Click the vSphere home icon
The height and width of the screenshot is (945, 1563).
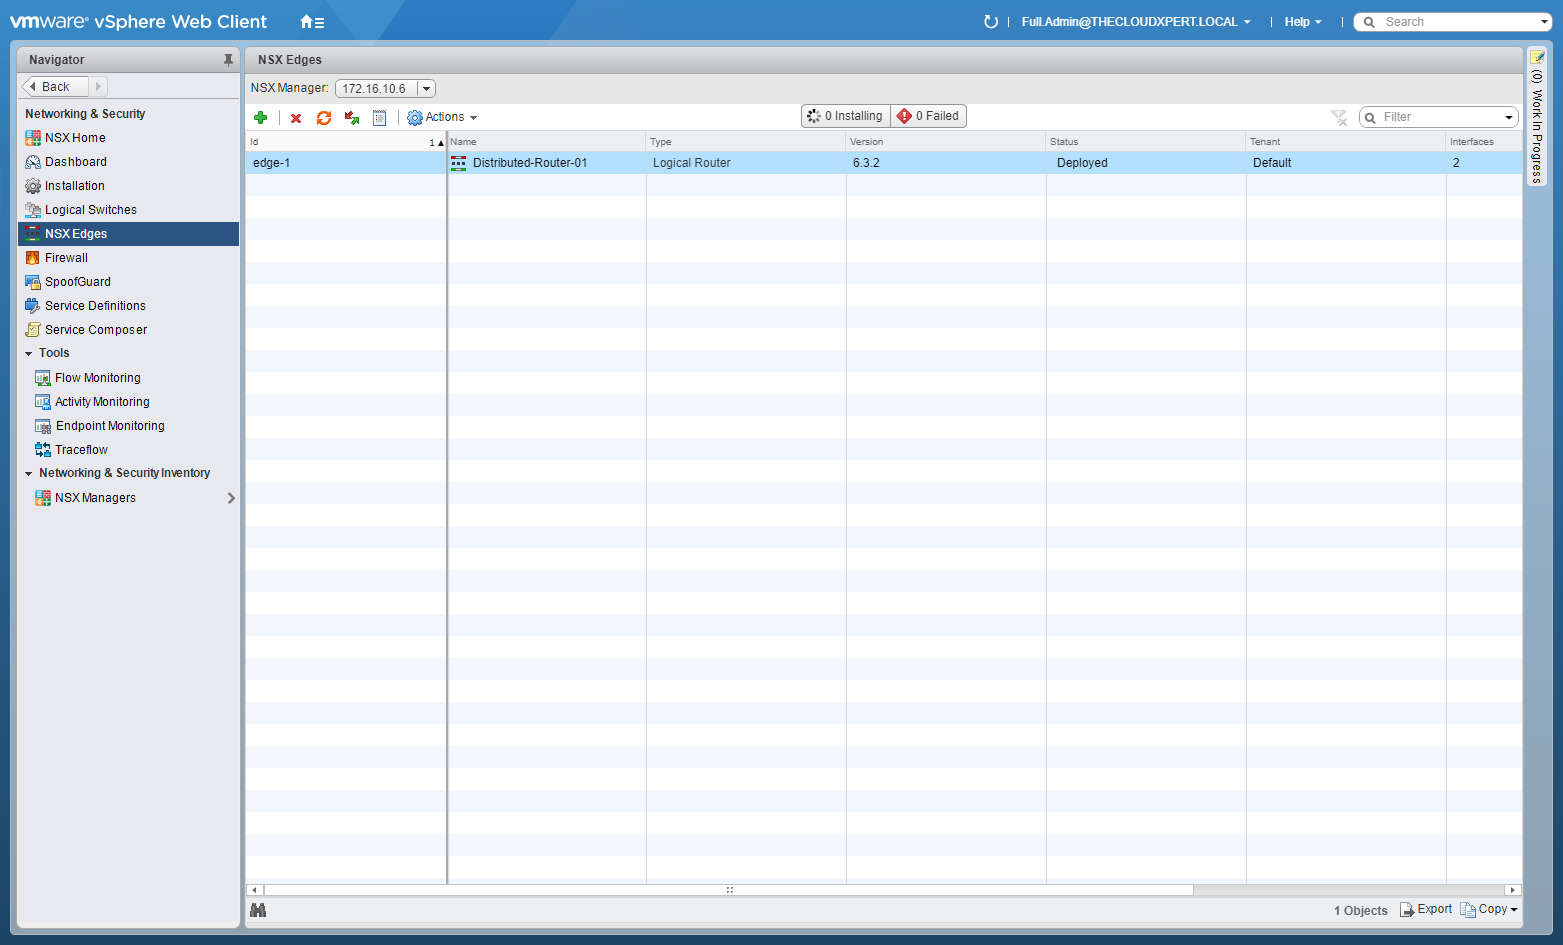pos(312,22)
